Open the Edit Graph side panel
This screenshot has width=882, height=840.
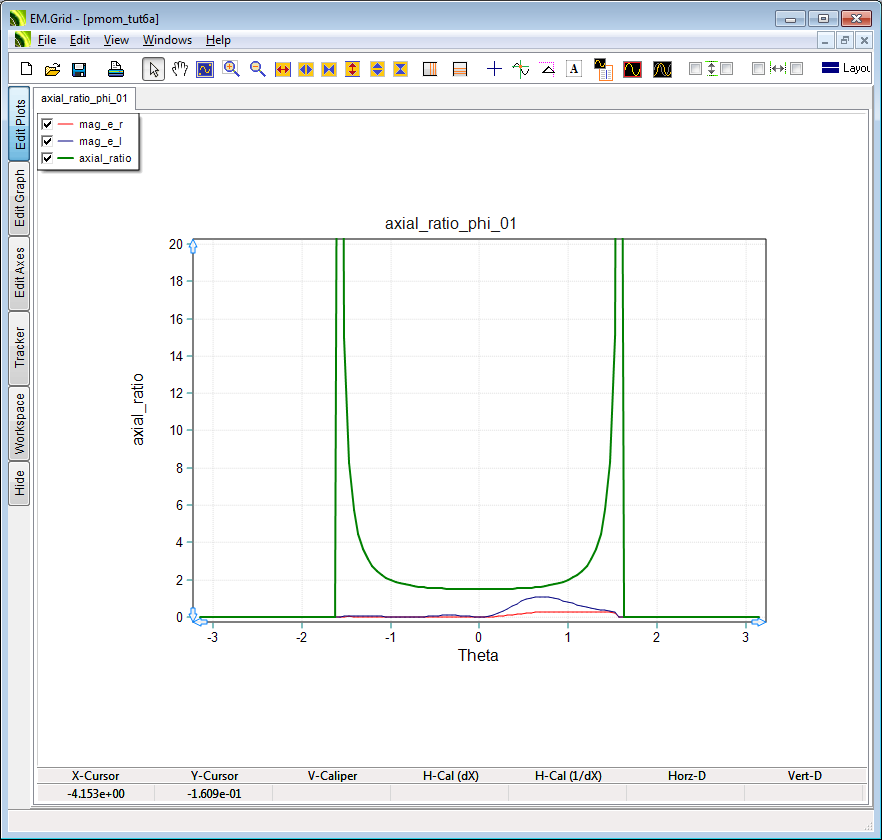(x=20, y=198)
